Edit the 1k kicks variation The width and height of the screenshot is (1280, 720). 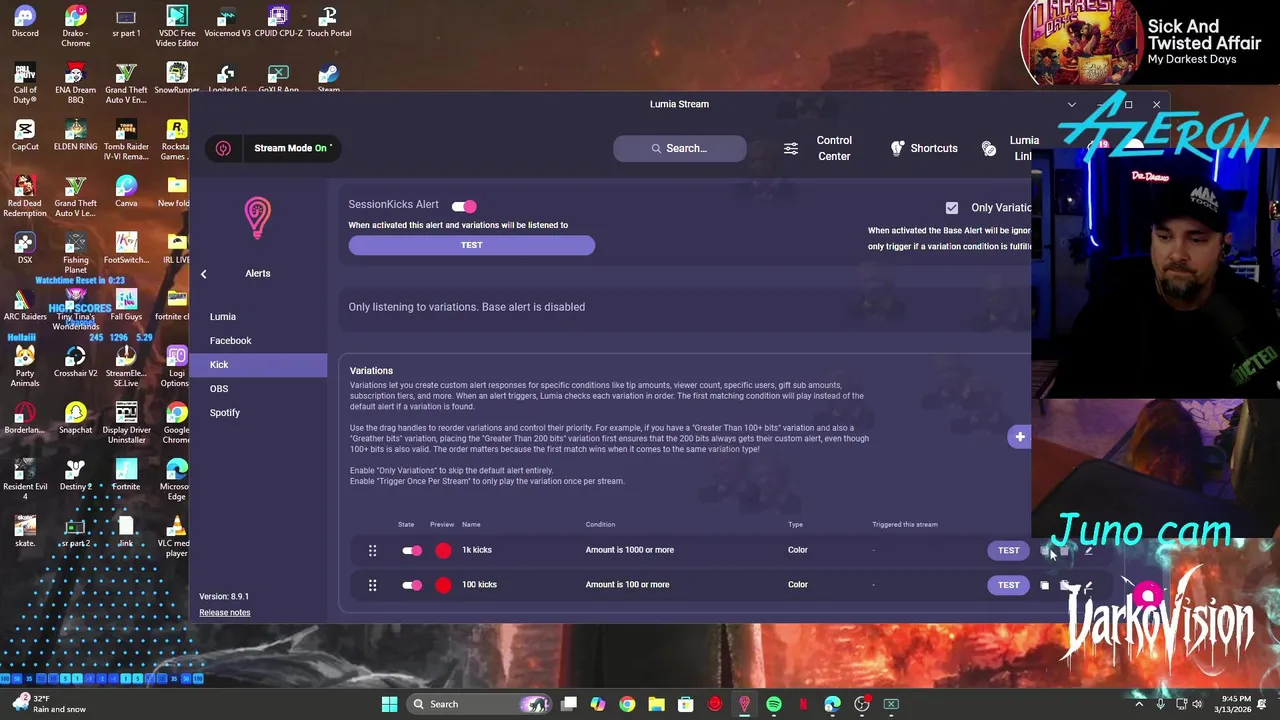tap(1088, 550)
